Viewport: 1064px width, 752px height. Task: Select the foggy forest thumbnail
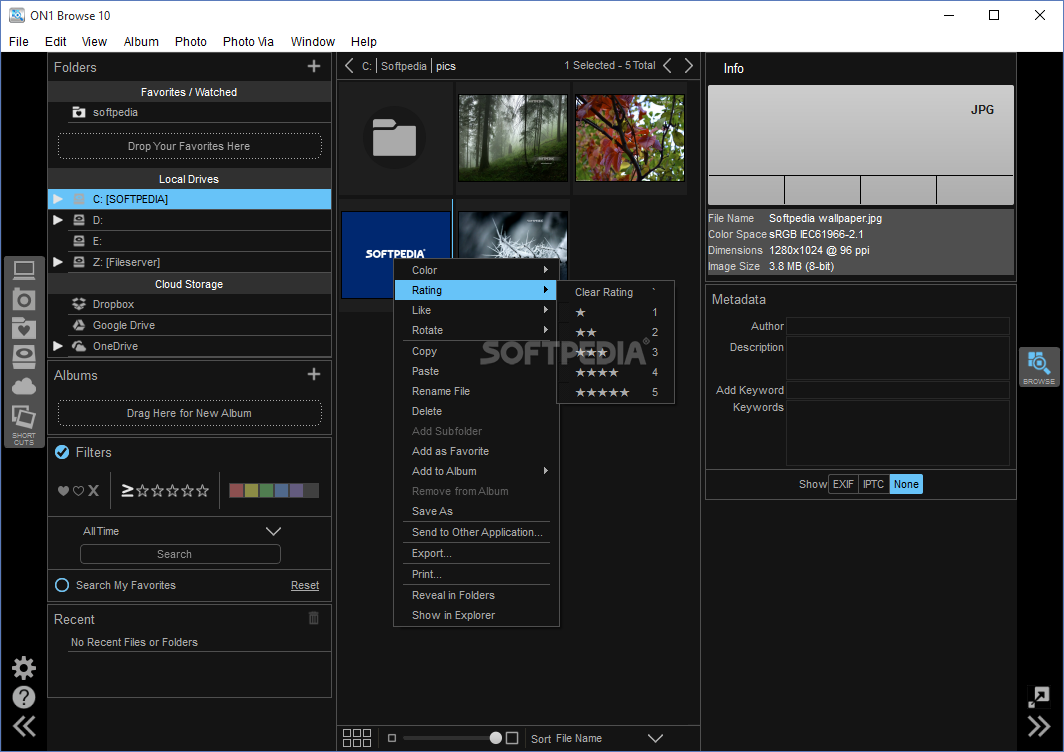point(513,138)
